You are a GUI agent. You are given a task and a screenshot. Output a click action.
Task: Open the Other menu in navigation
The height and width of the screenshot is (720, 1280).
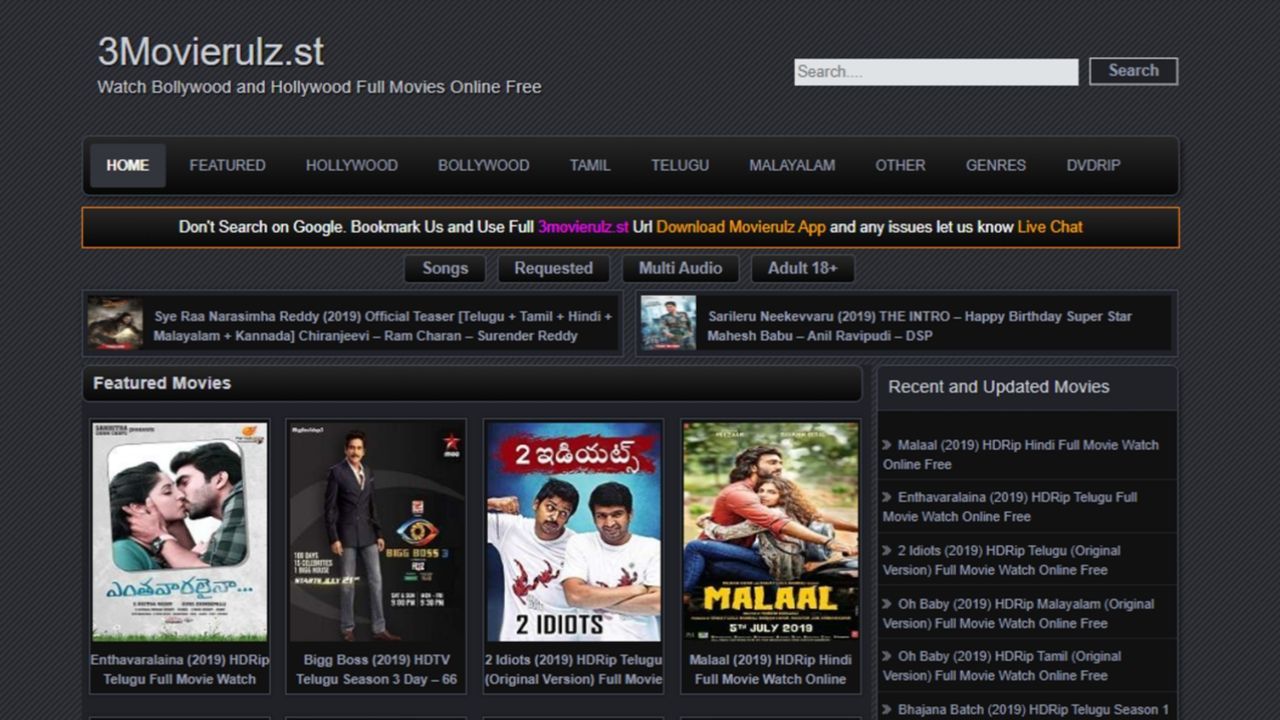point(900,166)
